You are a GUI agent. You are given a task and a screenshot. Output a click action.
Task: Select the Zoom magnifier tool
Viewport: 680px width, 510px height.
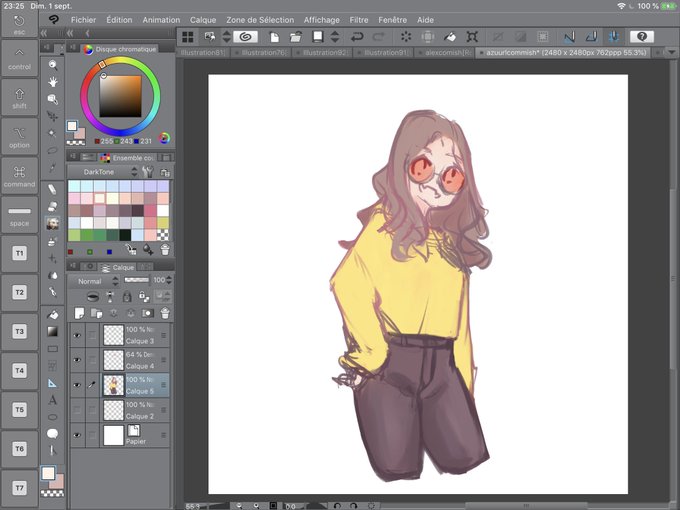coord(52,65)
